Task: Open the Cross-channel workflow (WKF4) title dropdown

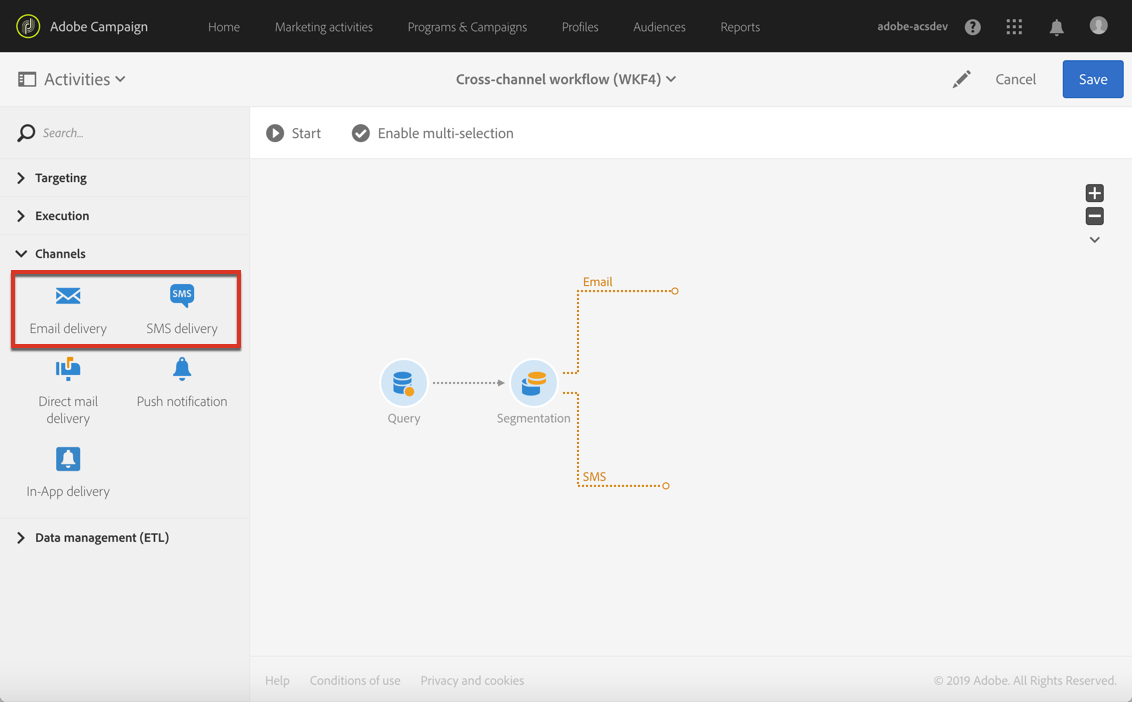Action: coord(566,79)
